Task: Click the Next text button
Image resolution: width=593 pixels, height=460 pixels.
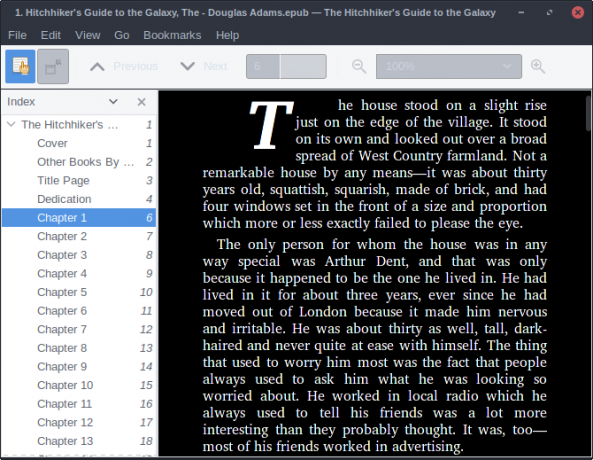Action: point(216,67)
